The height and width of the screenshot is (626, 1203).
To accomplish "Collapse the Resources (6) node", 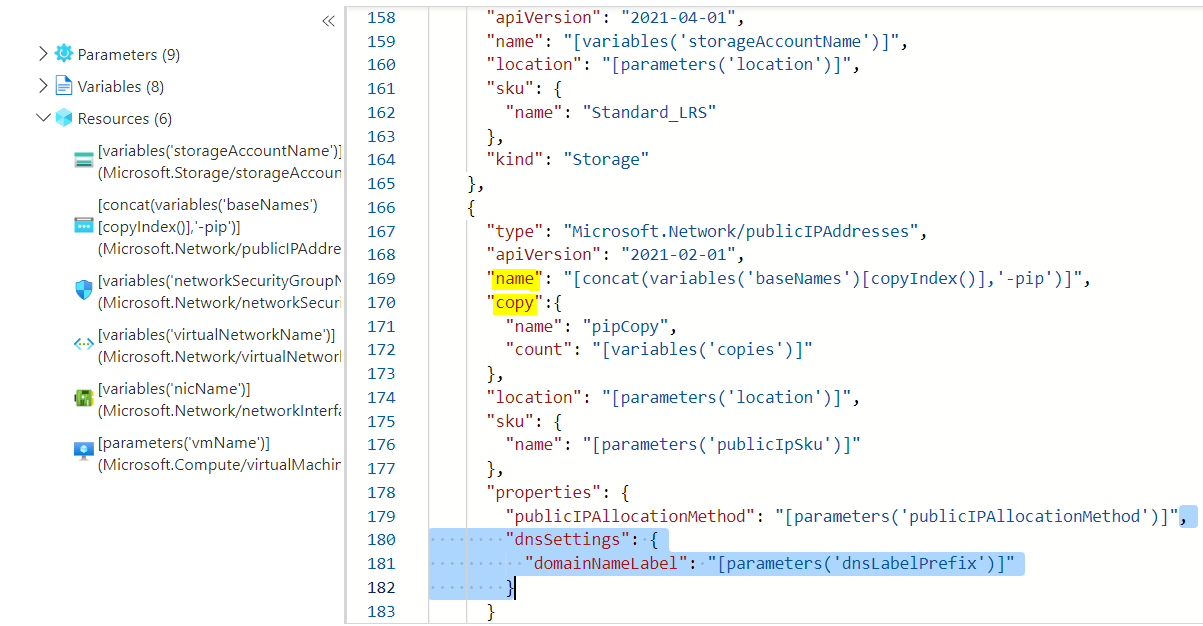I will coord(42,118).
